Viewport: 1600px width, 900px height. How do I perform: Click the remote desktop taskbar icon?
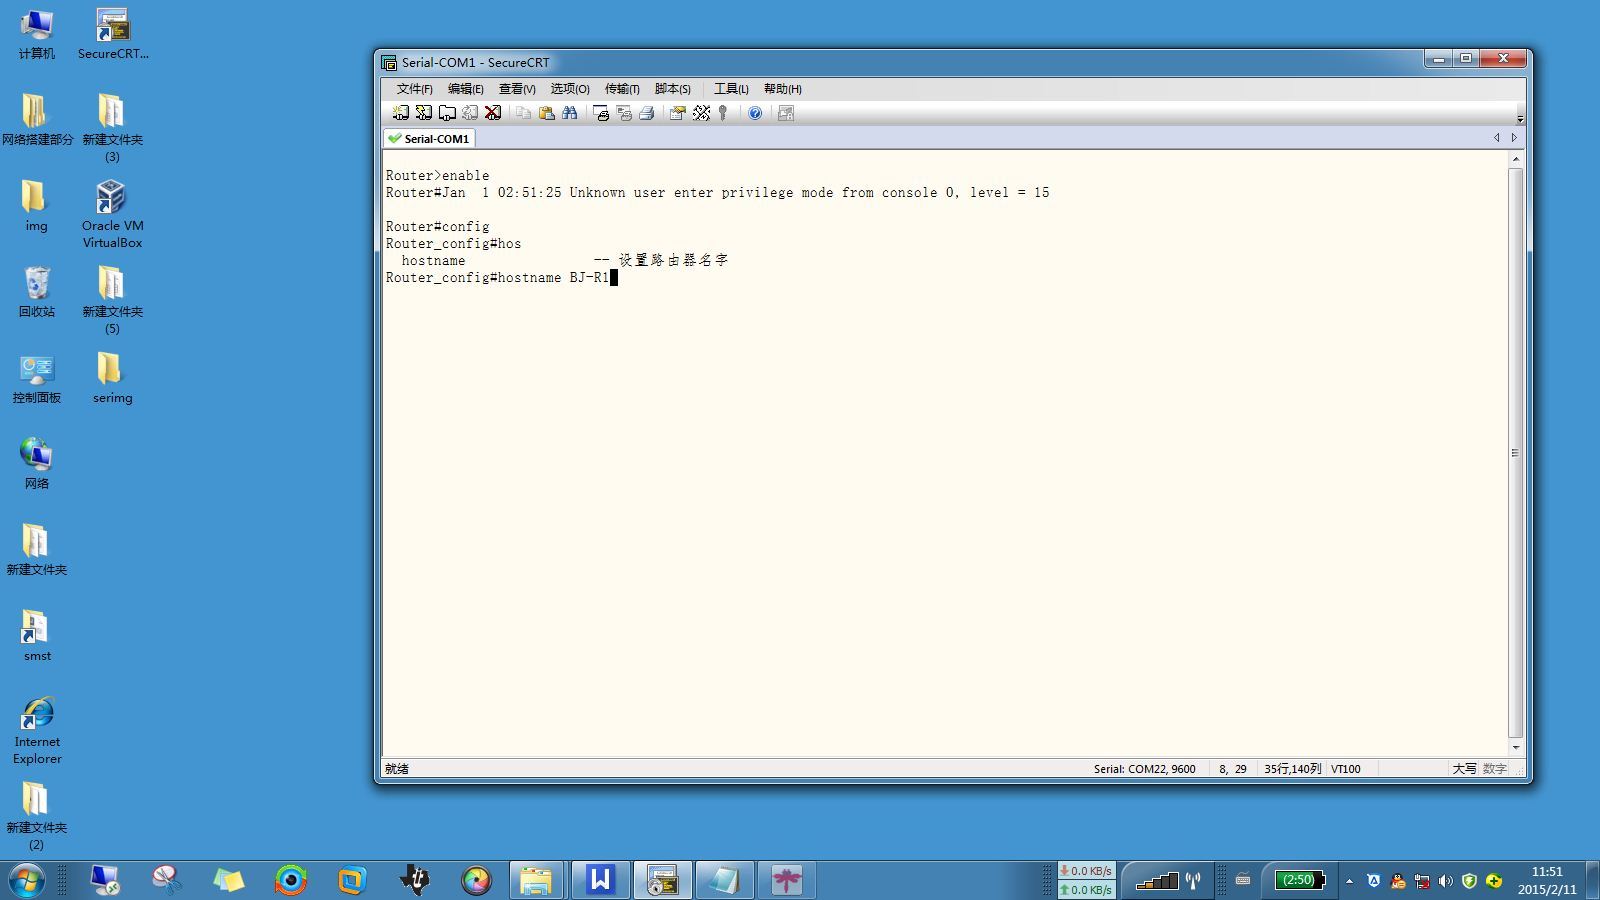click(105, 880)
